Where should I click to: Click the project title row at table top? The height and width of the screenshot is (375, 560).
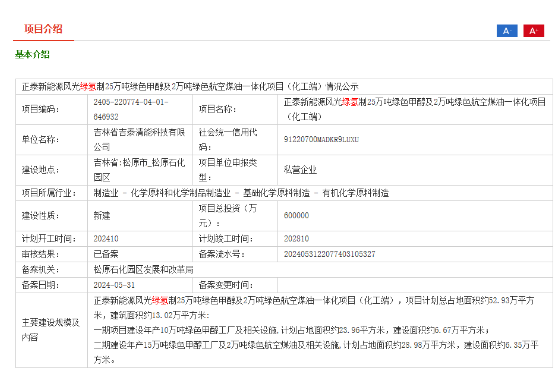284,86
